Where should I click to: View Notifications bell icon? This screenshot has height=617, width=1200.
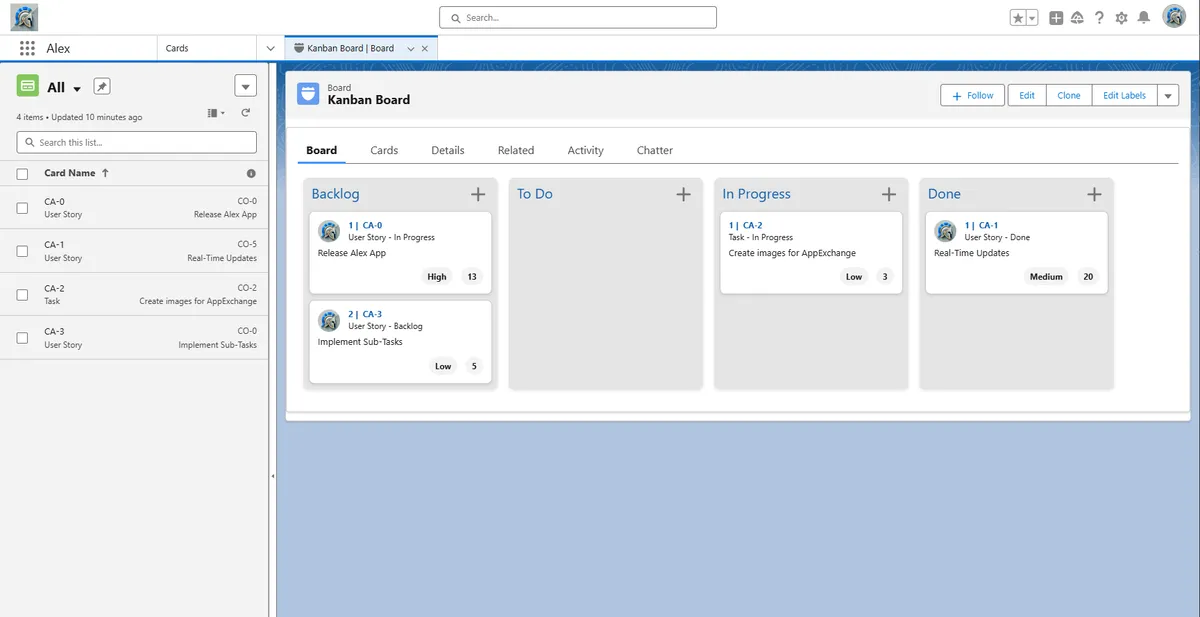(1143, 18)
